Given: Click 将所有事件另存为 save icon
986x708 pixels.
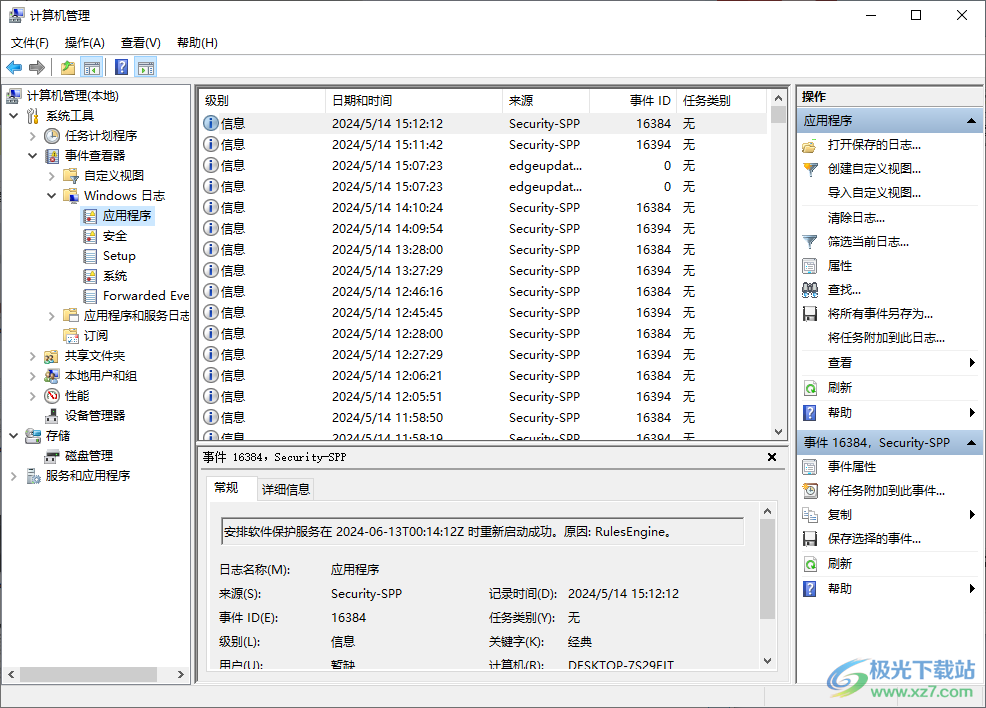Looking at the screenshot, I should (x=810, y=314).
